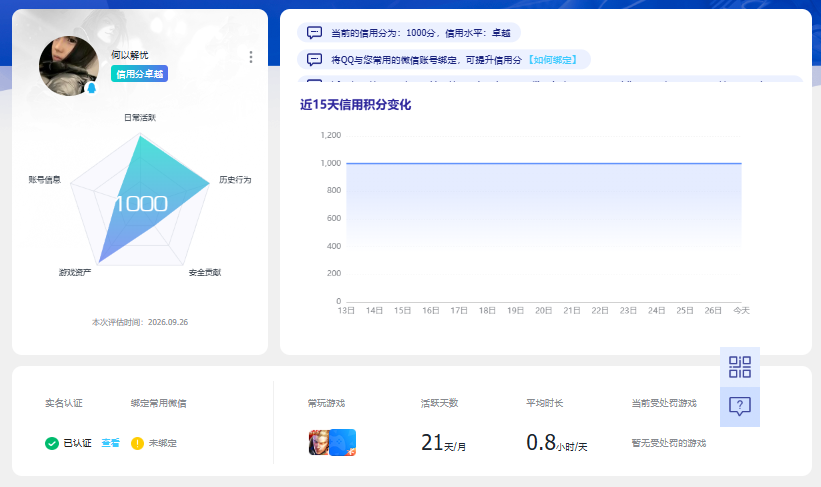The width and height of the screenshot is (821, 487).
Task: Click the 21天/月 active days value
Action: [x=443, y=443]
